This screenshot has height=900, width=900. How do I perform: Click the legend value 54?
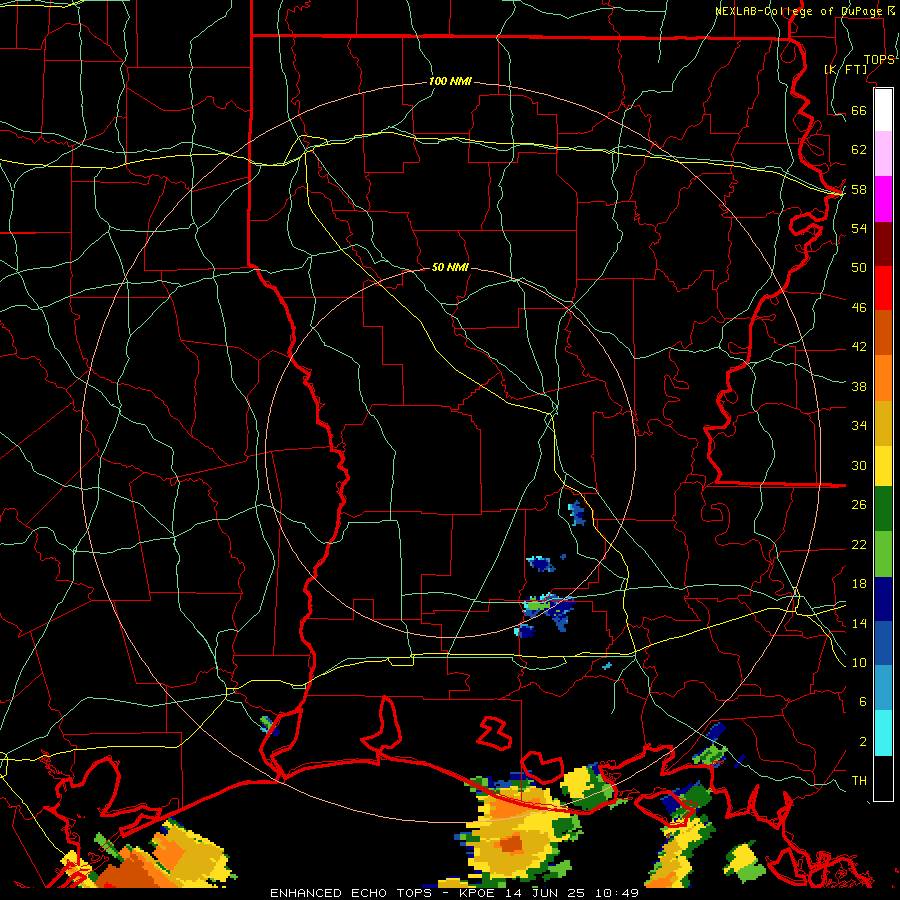(x=859, y=228)
